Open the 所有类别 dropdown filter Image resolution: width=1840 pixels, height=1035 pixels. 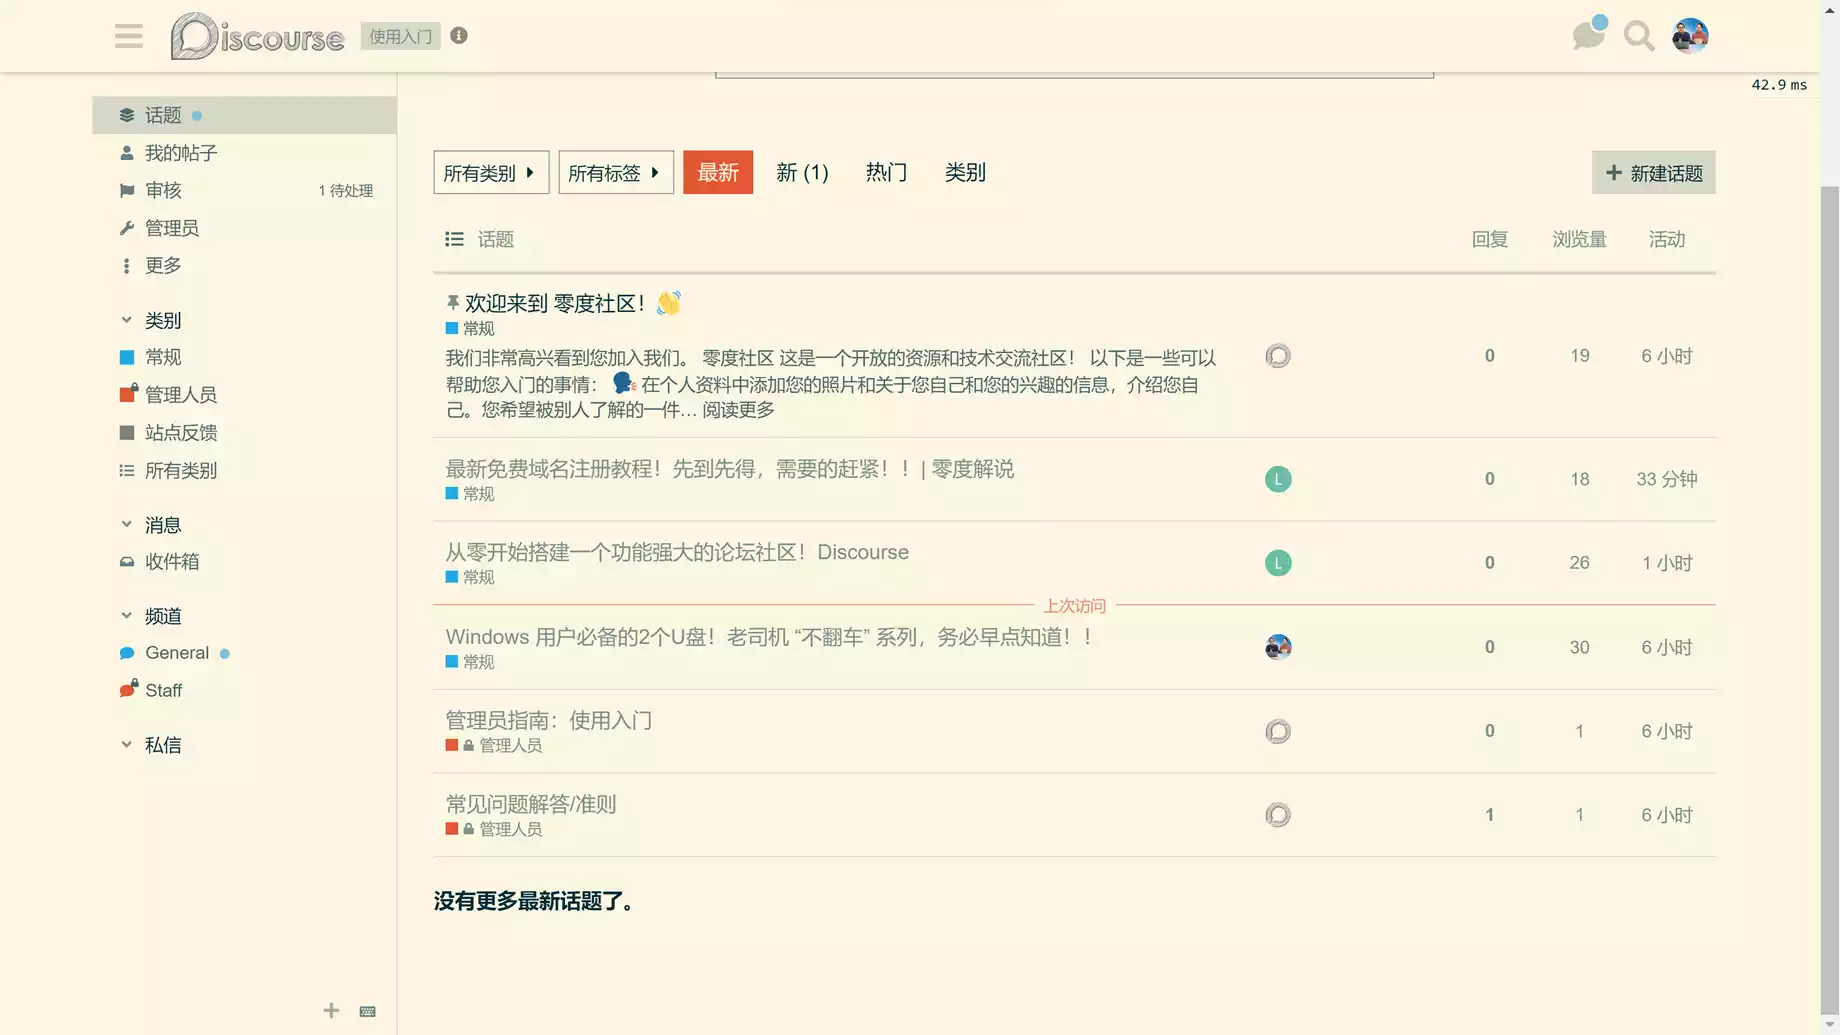tap(490, 173)
